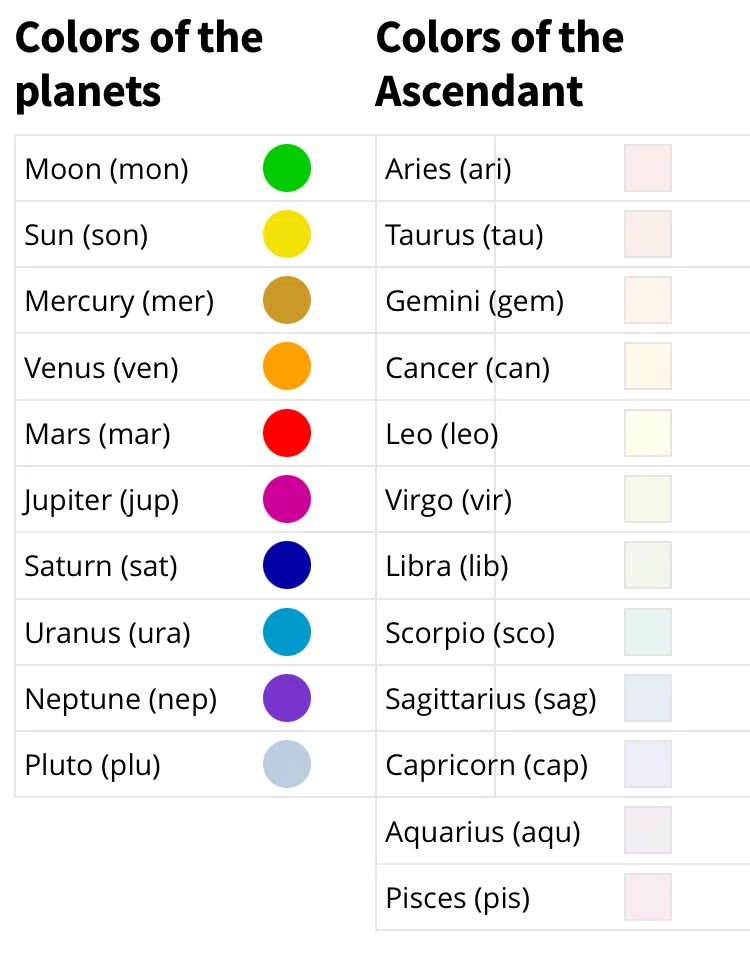Click the Sagittarius (sag) row label
The height and width of the screenshot is (976, 750).
point(490,700)
